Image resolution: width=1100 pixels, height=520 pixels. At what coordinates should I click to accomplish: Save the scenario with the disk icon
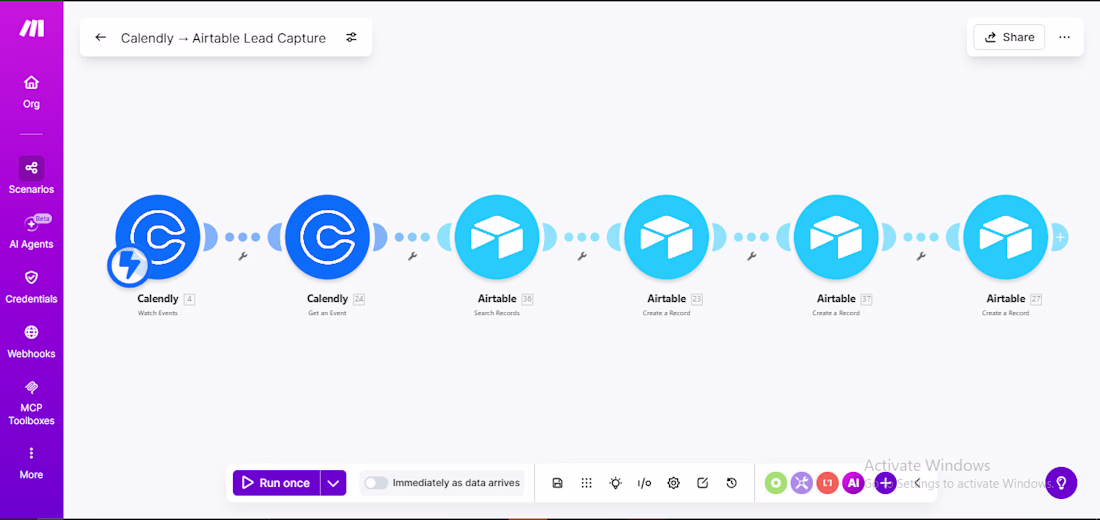[x=558, y=483]
